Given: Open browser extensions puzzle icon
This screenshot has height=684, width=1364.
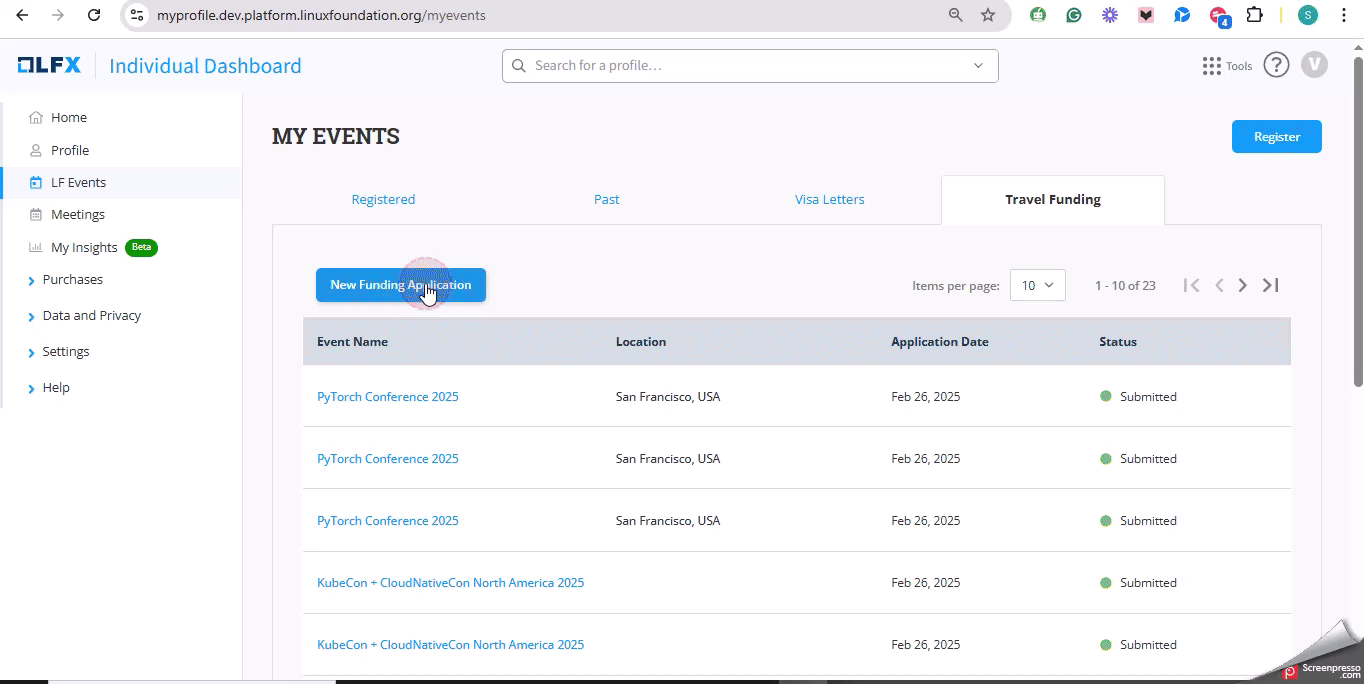Looking at the screenshot, I should [x=1254, y=15].
